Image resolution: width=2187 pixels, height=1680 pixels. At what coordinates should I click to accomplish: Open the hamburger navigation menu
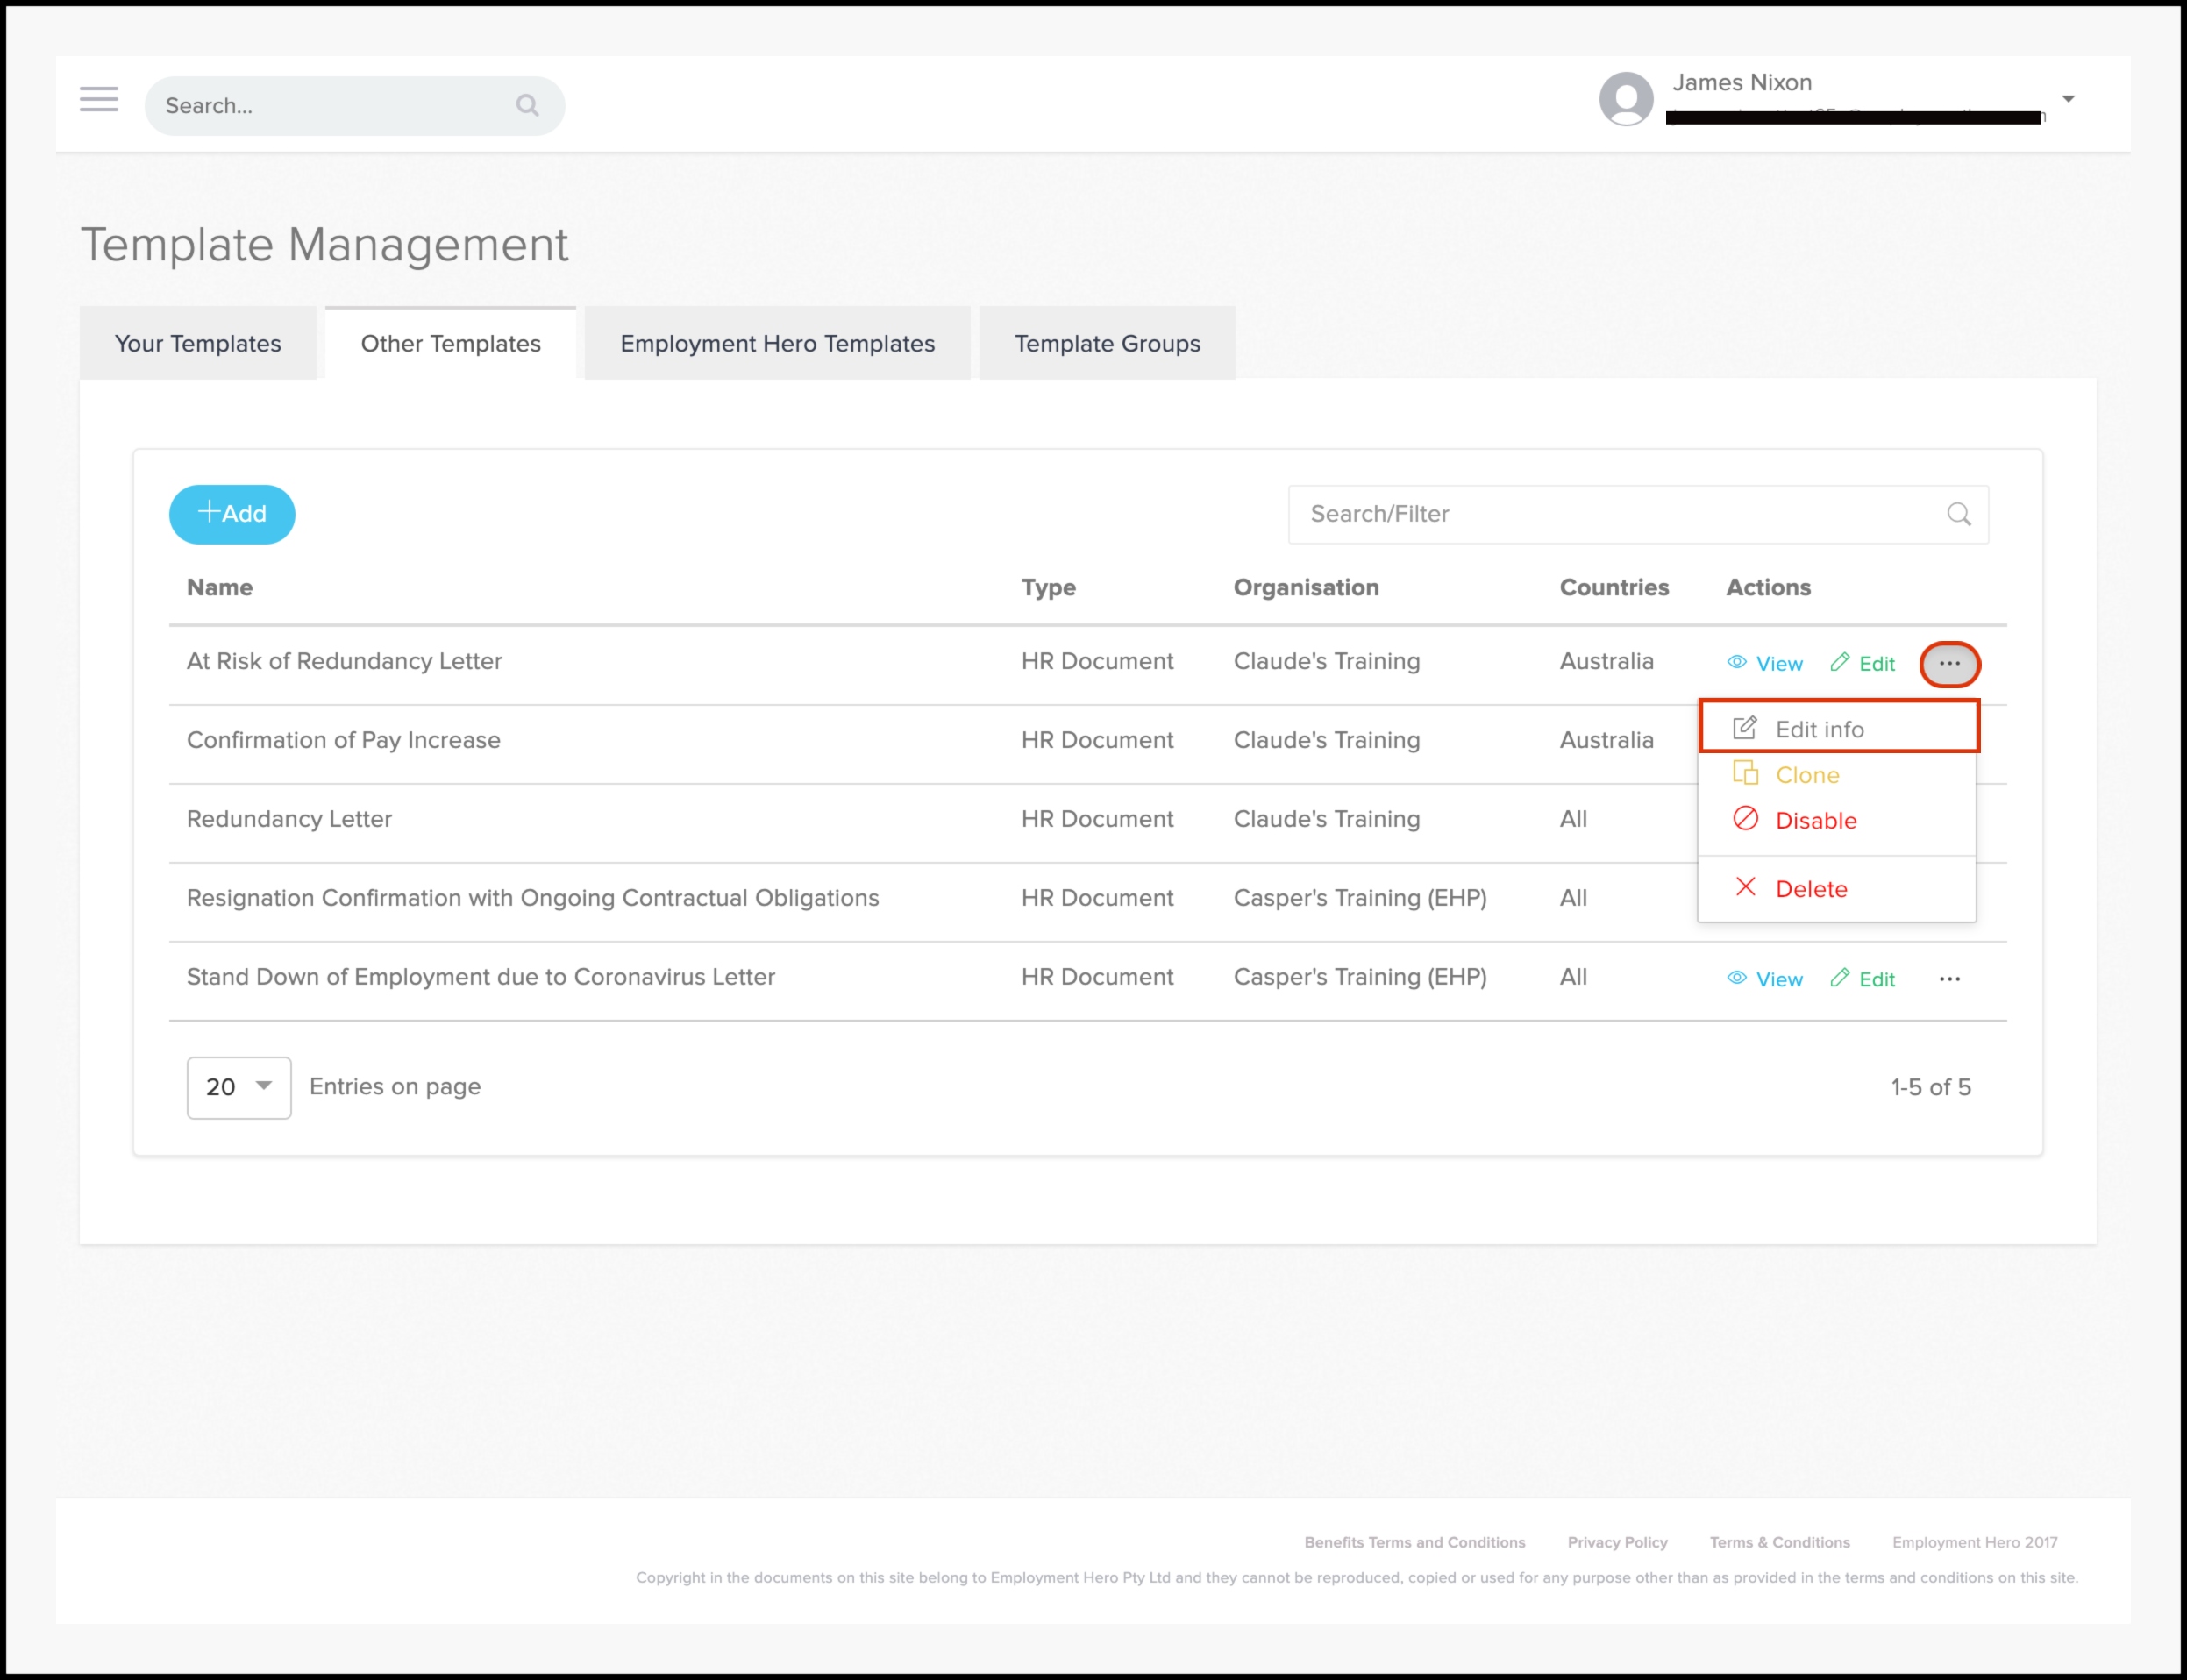pos(99,99)
